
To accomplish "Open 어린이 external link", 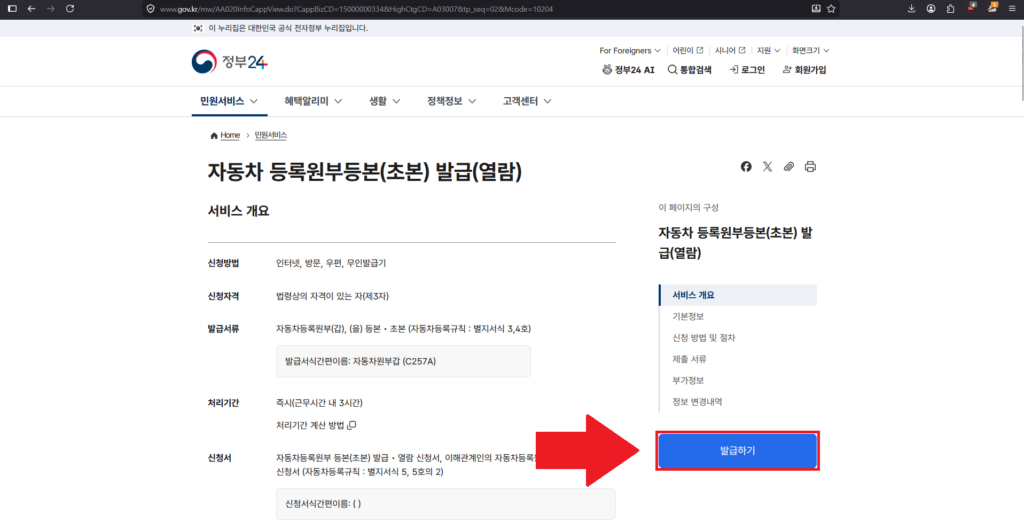I will point(688,50).
